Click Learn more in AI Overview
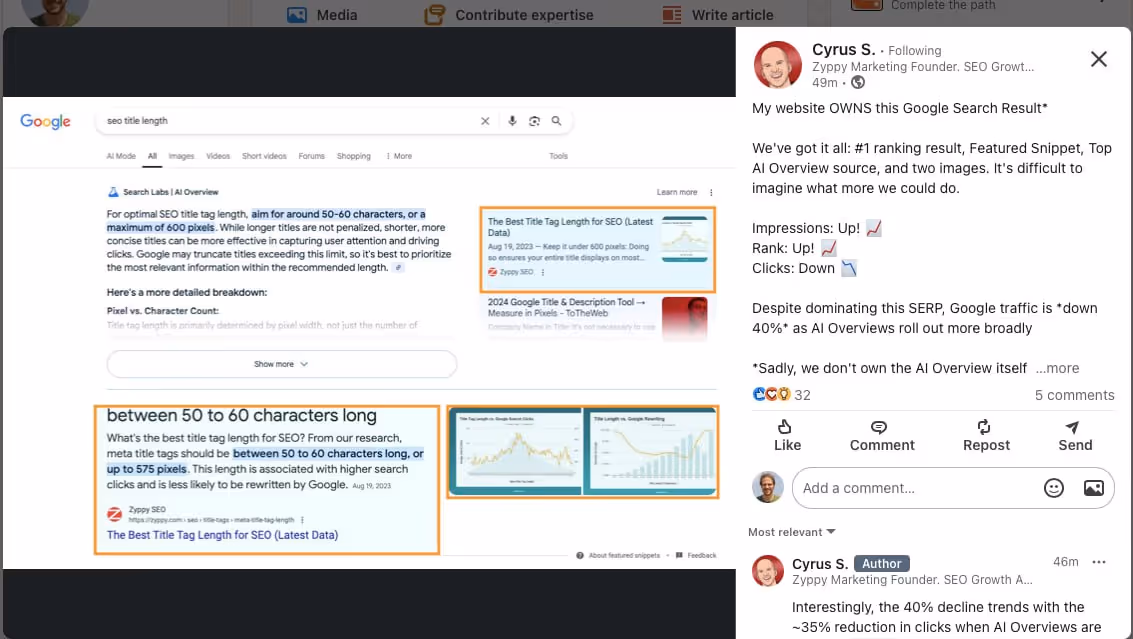 (x=677, y=192)
